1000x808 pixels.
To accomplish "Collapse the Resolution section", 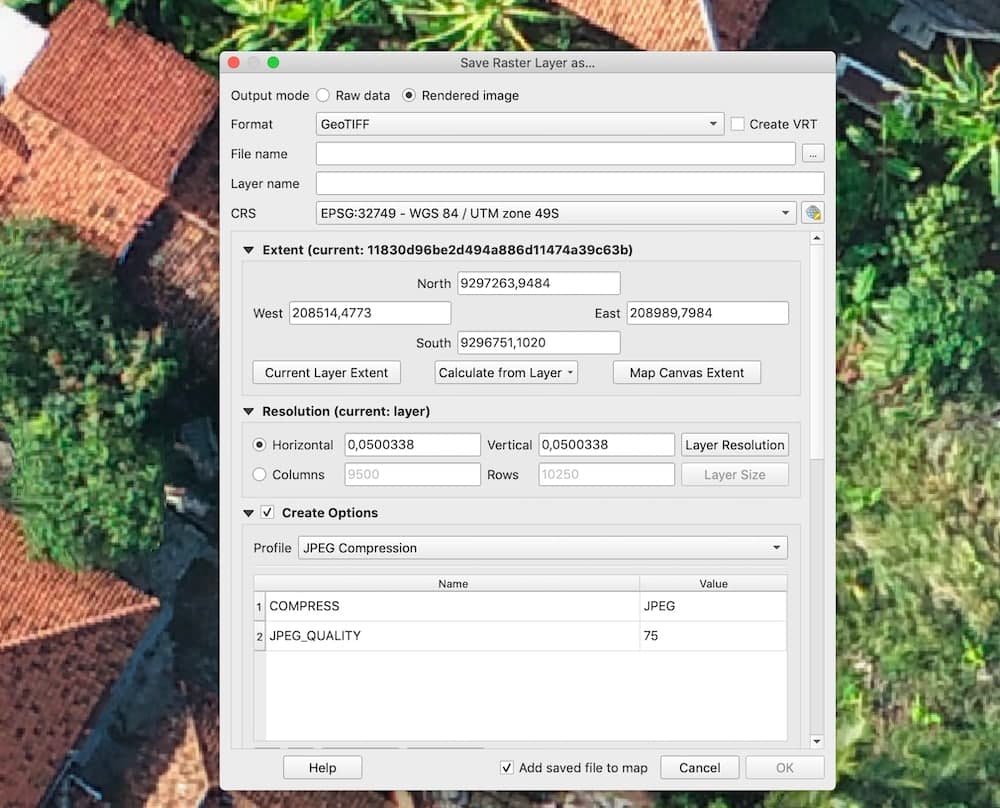I will point(246,409).
